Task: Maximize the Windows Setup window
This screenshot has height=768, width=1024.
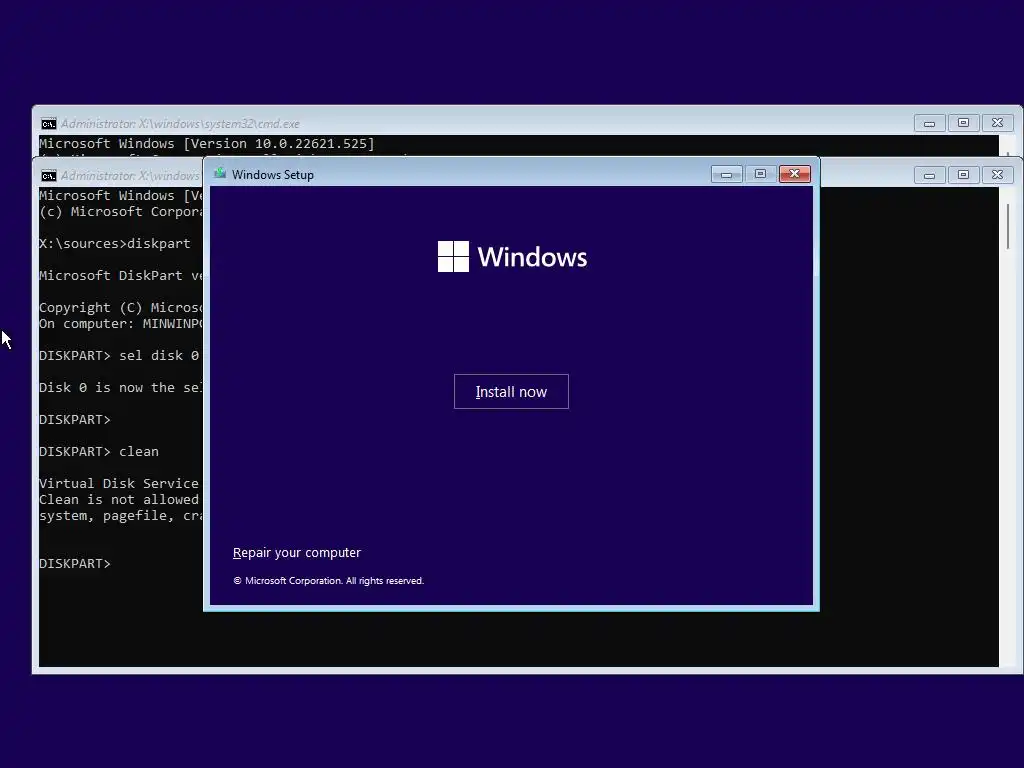Action: coord(760,174)
